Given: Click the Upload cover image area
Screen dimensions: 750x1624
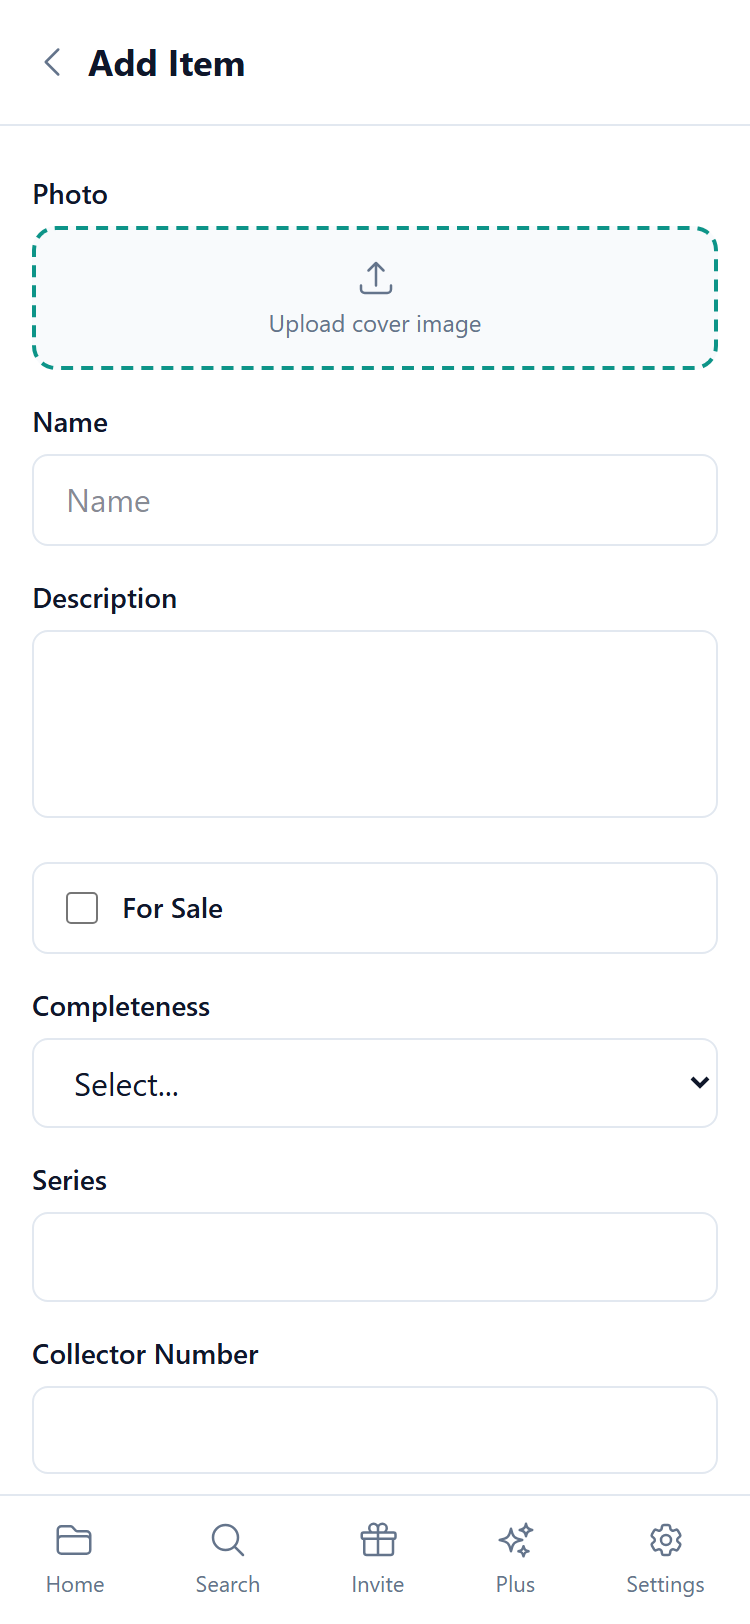Looking at the screenshot, I should click(x=375, y=298).
